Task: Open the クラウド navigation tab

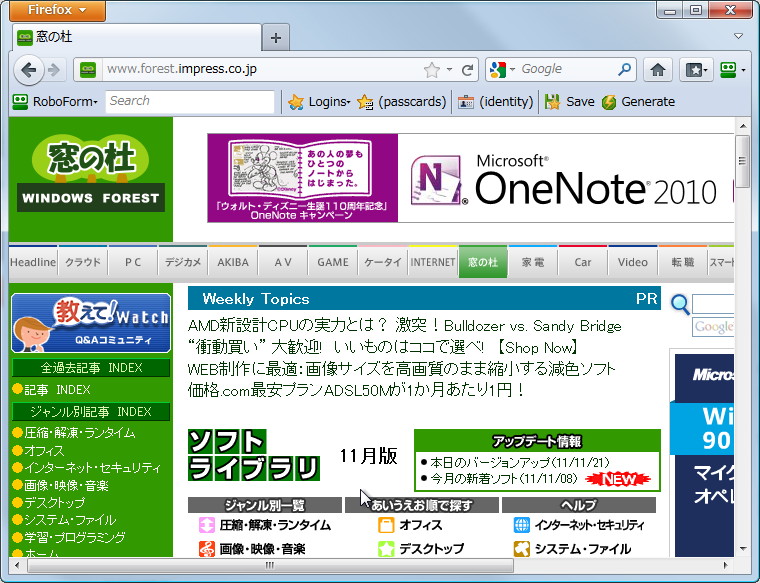Action: (x=83, y=262)
